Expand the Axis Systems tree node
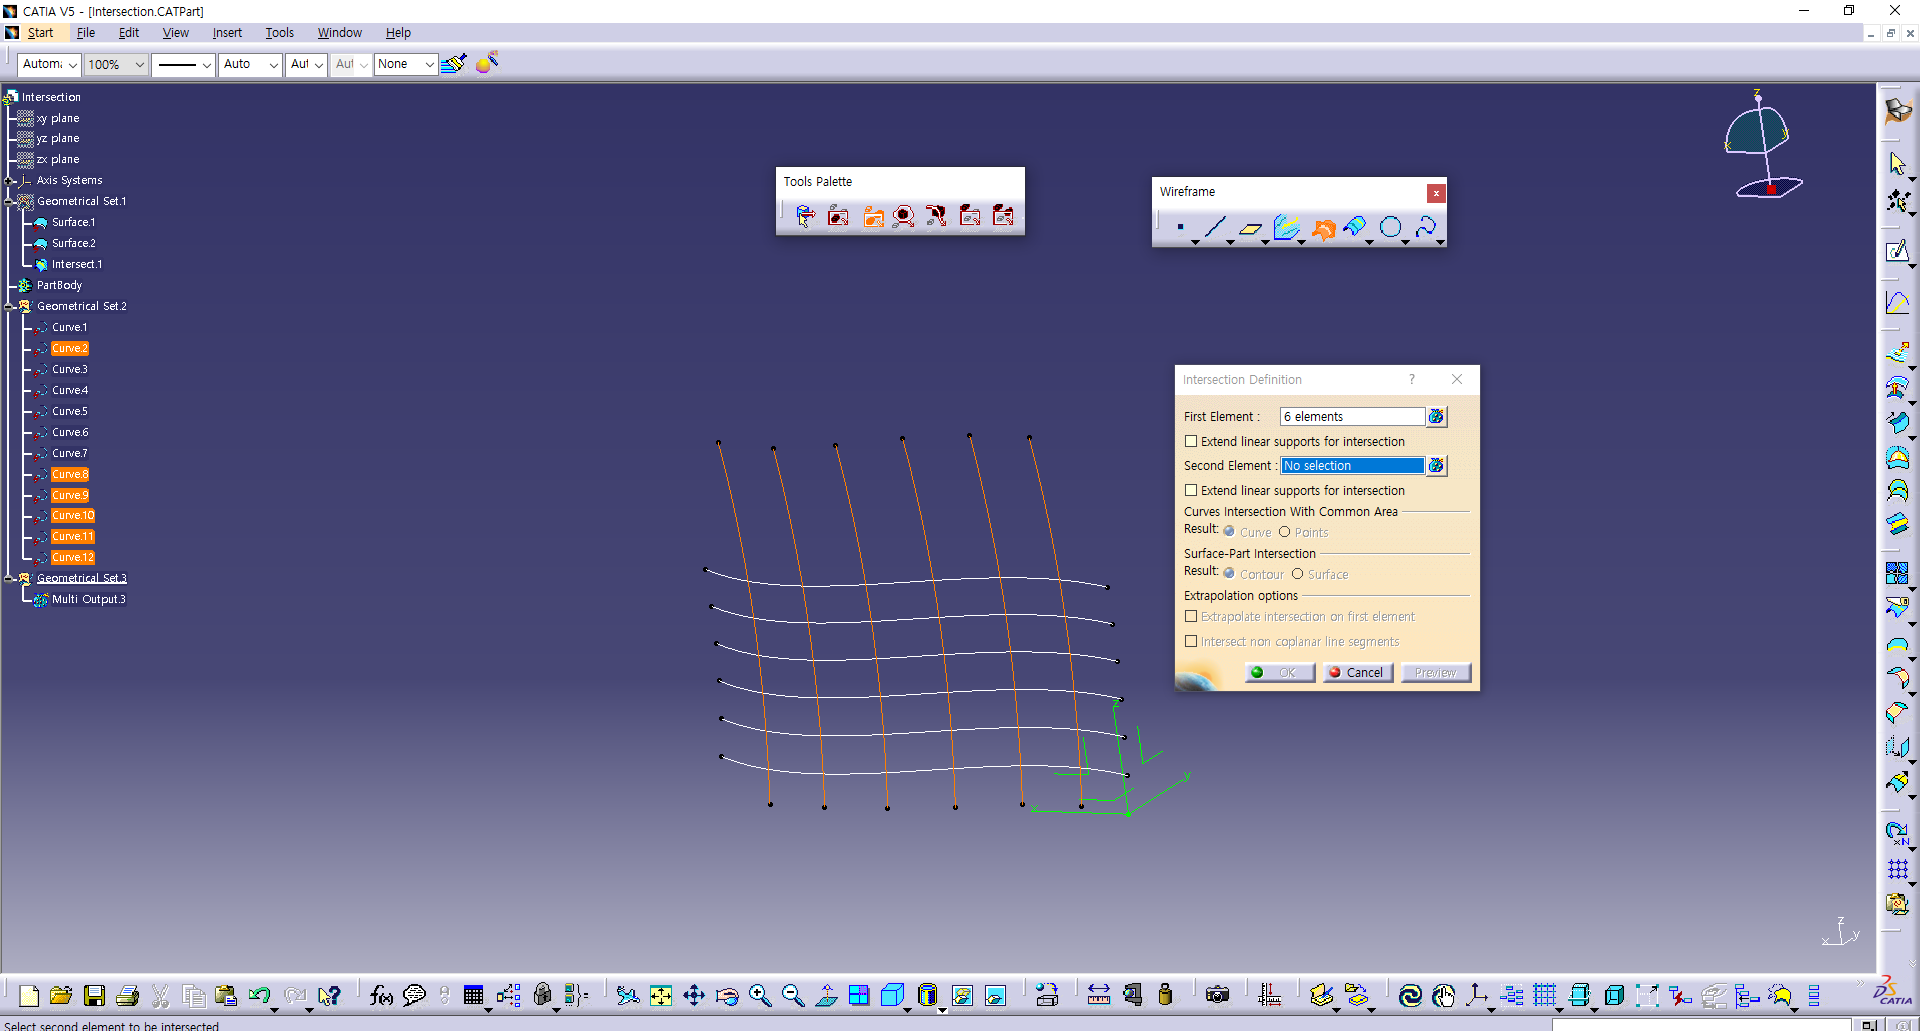Image resolution: width=1920 pixels, height=1031 pixels. click(x=9, y=180)
